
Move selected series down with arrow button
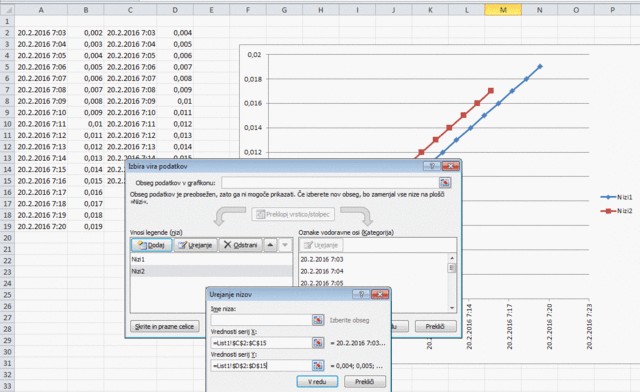[285, 245]
